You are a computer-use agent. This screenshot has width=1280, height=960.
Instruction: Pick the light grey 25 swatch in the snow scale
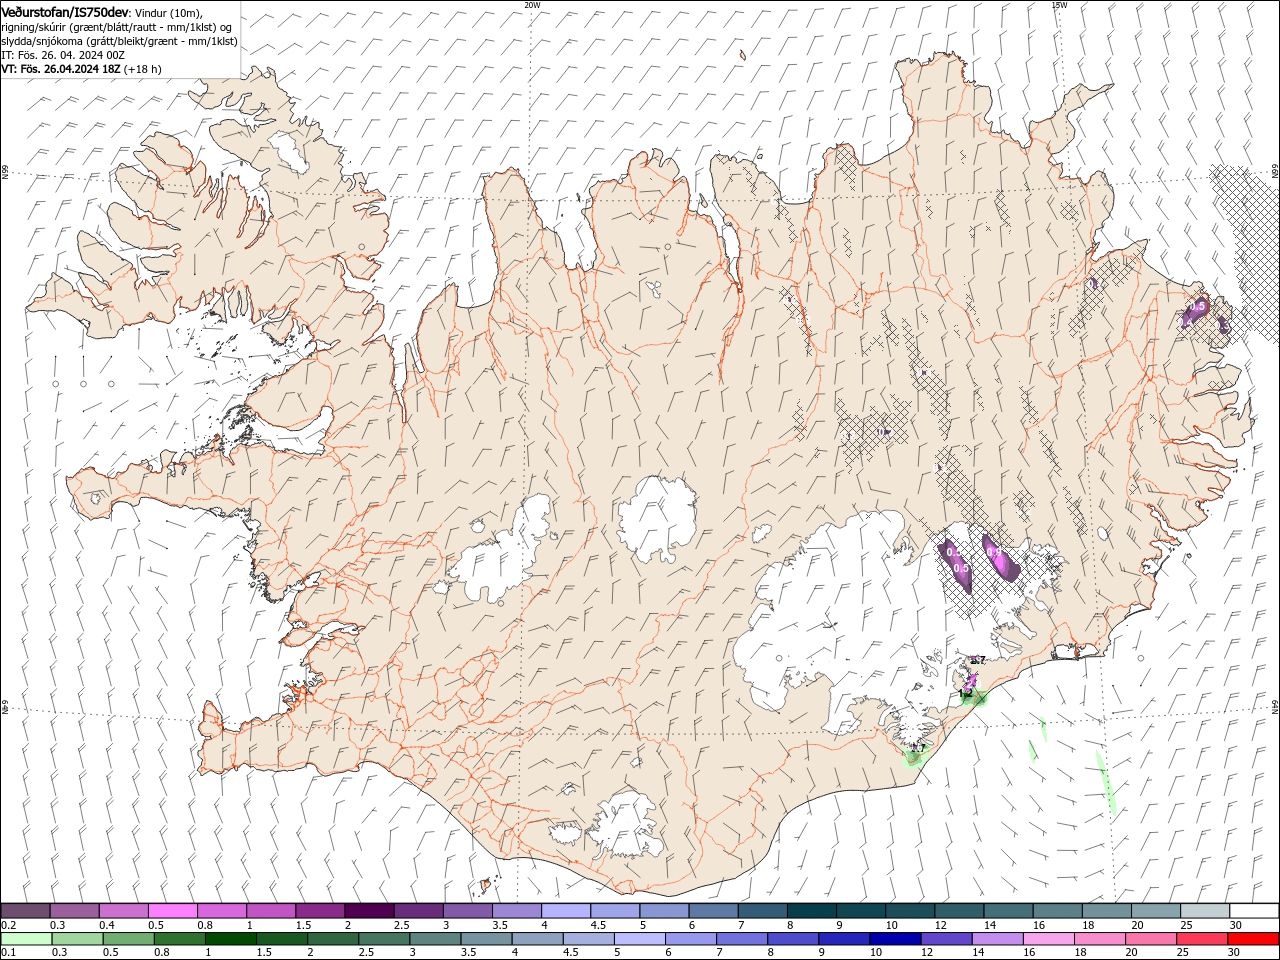coord(1203,911)
